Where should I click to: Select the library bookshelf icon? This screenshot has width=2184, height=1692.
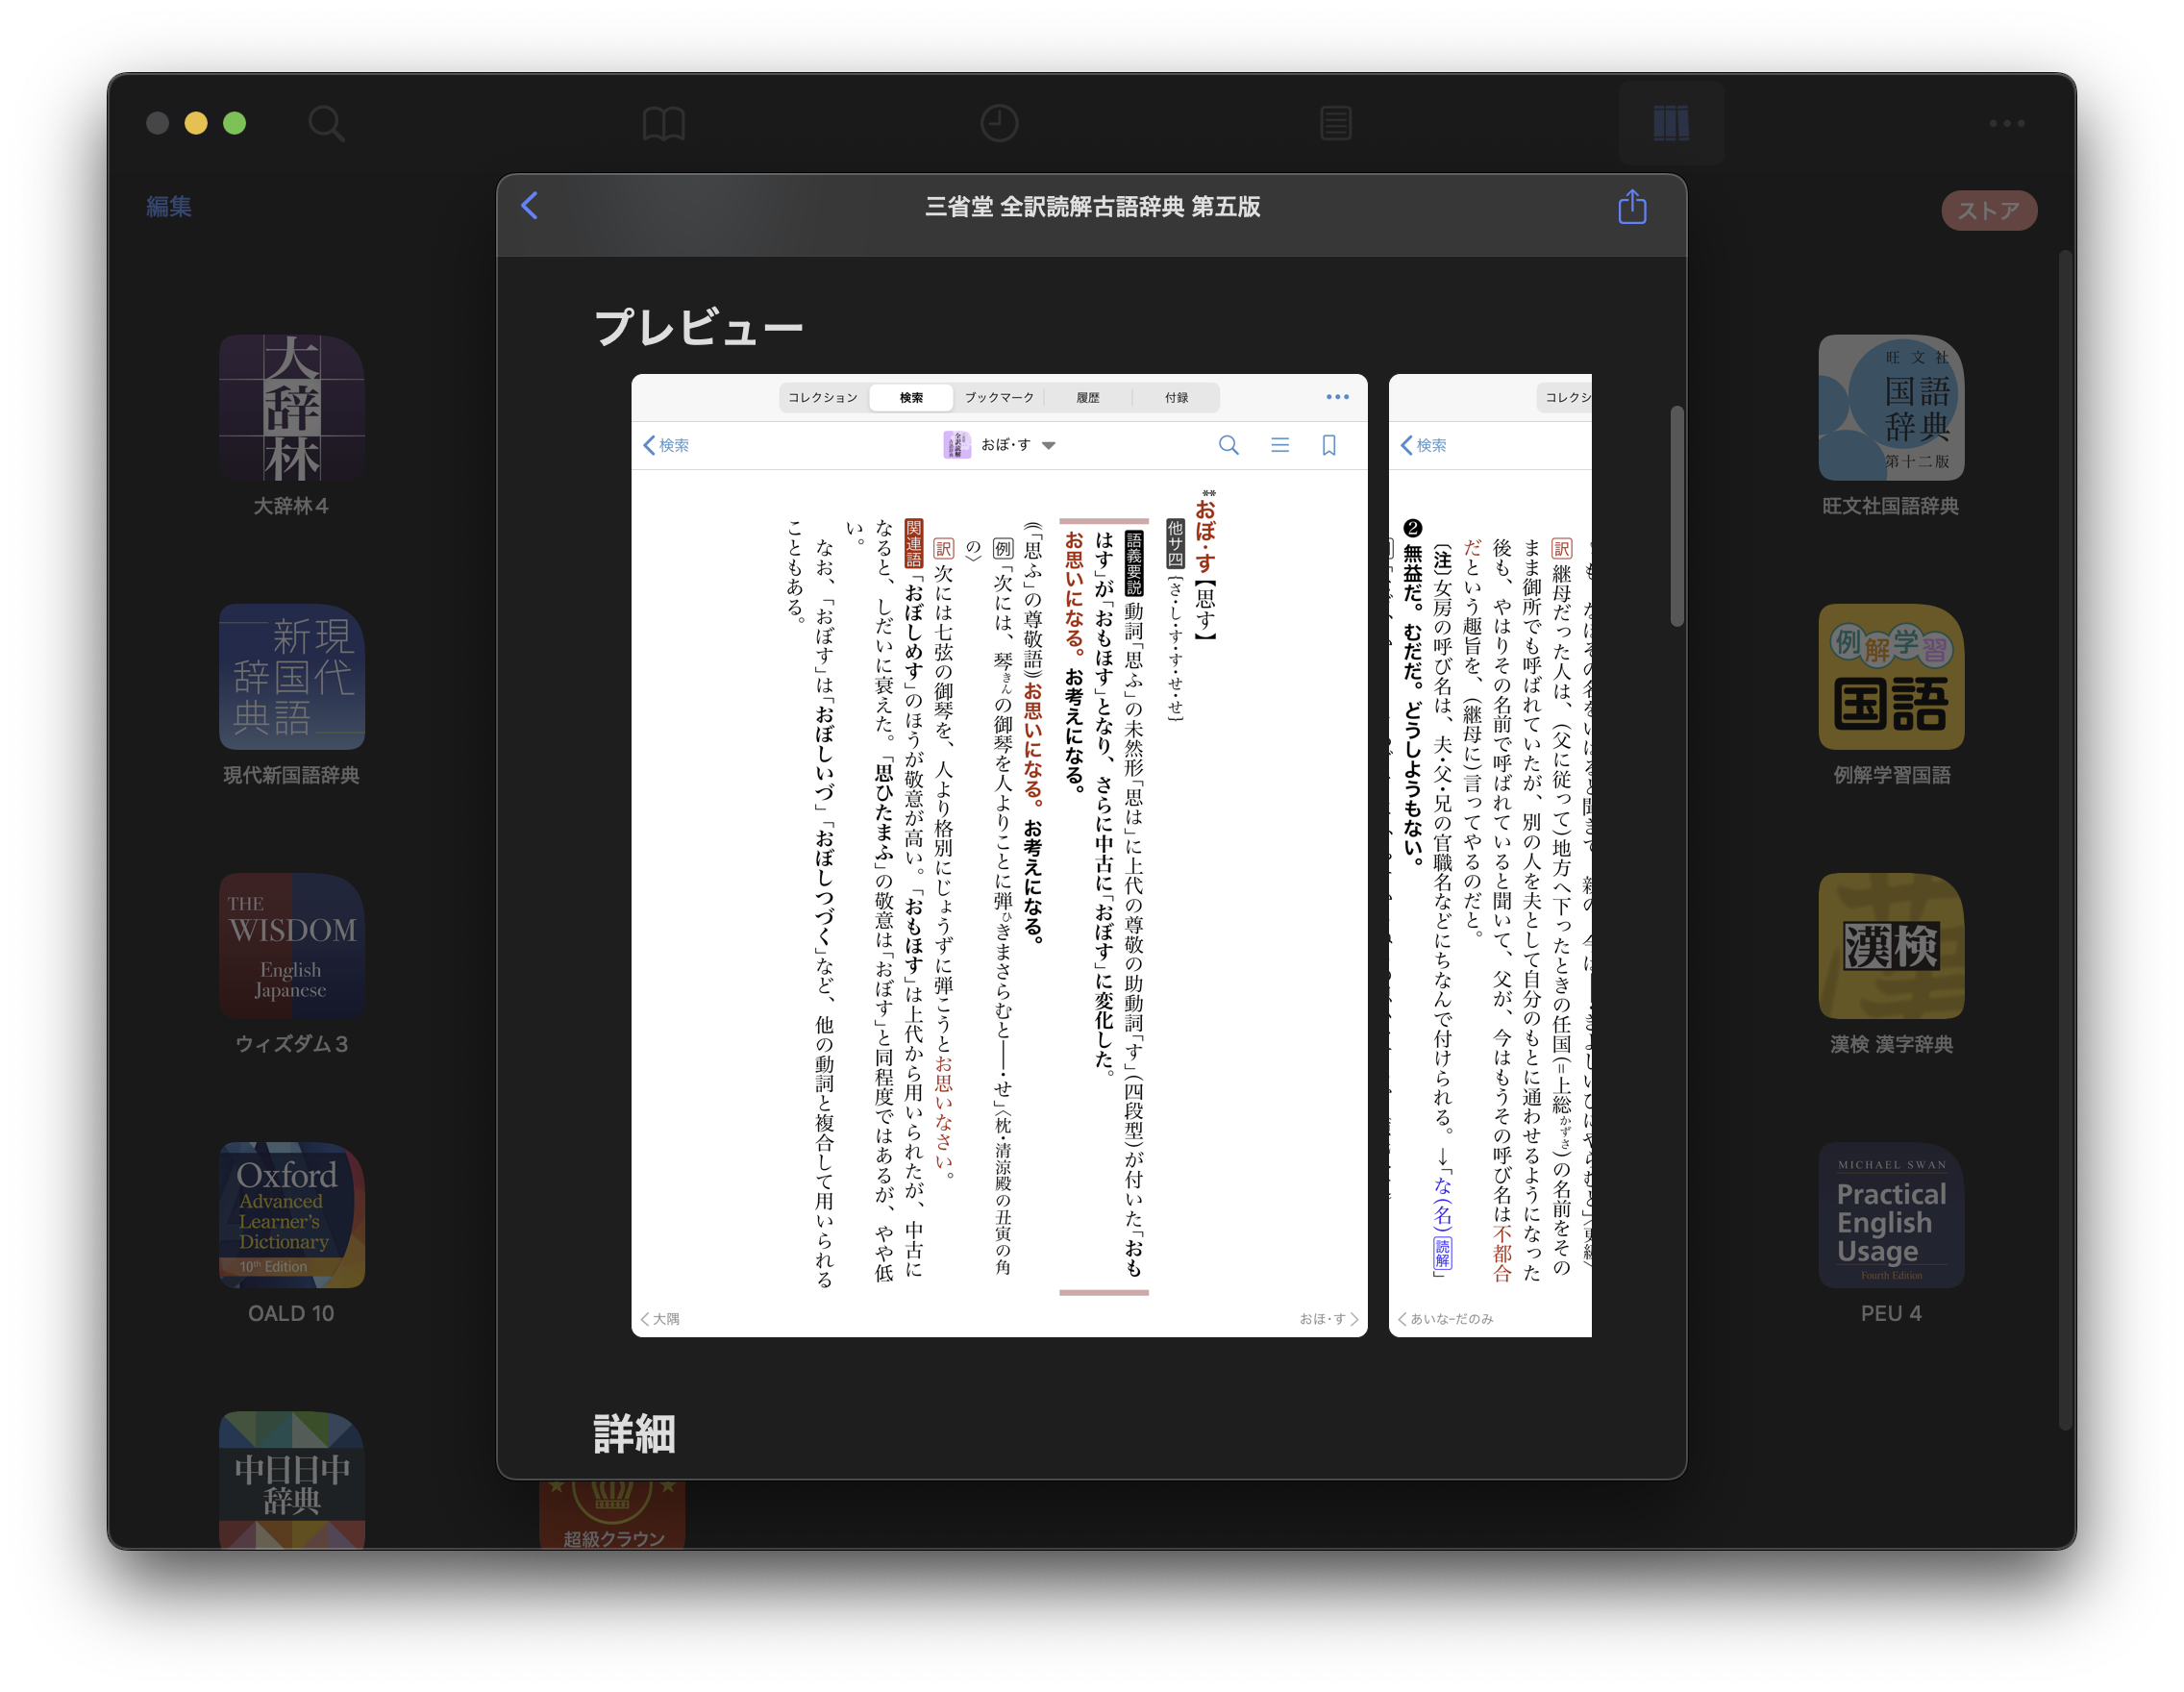[x=1670, y=124]
